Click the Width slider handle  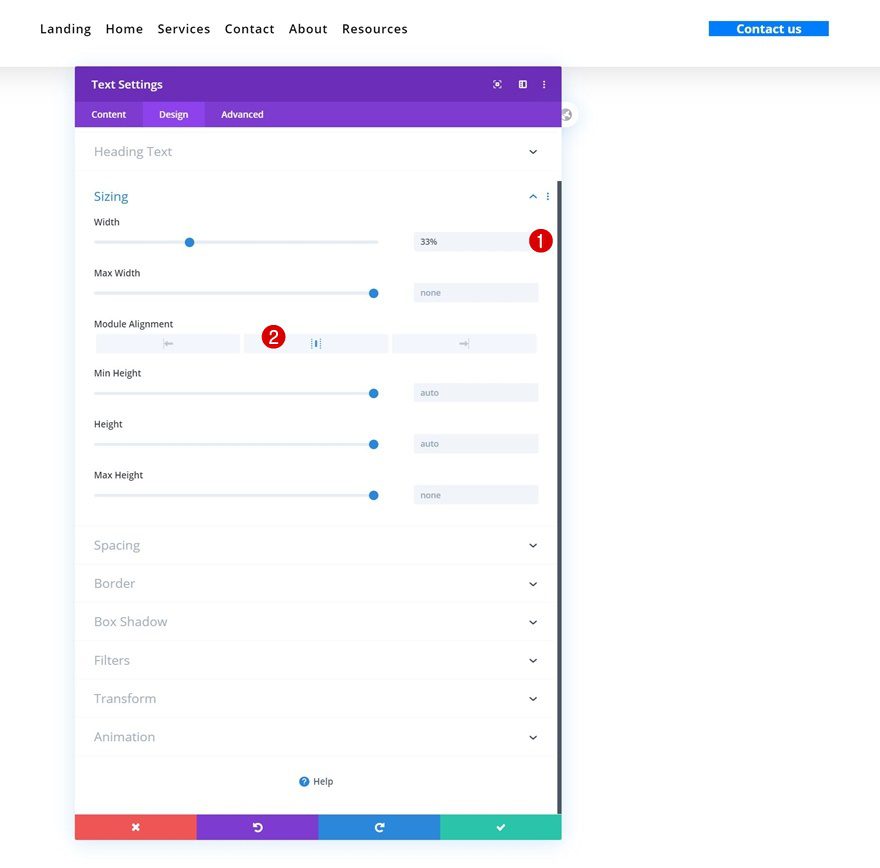click(x=187, y=242)
